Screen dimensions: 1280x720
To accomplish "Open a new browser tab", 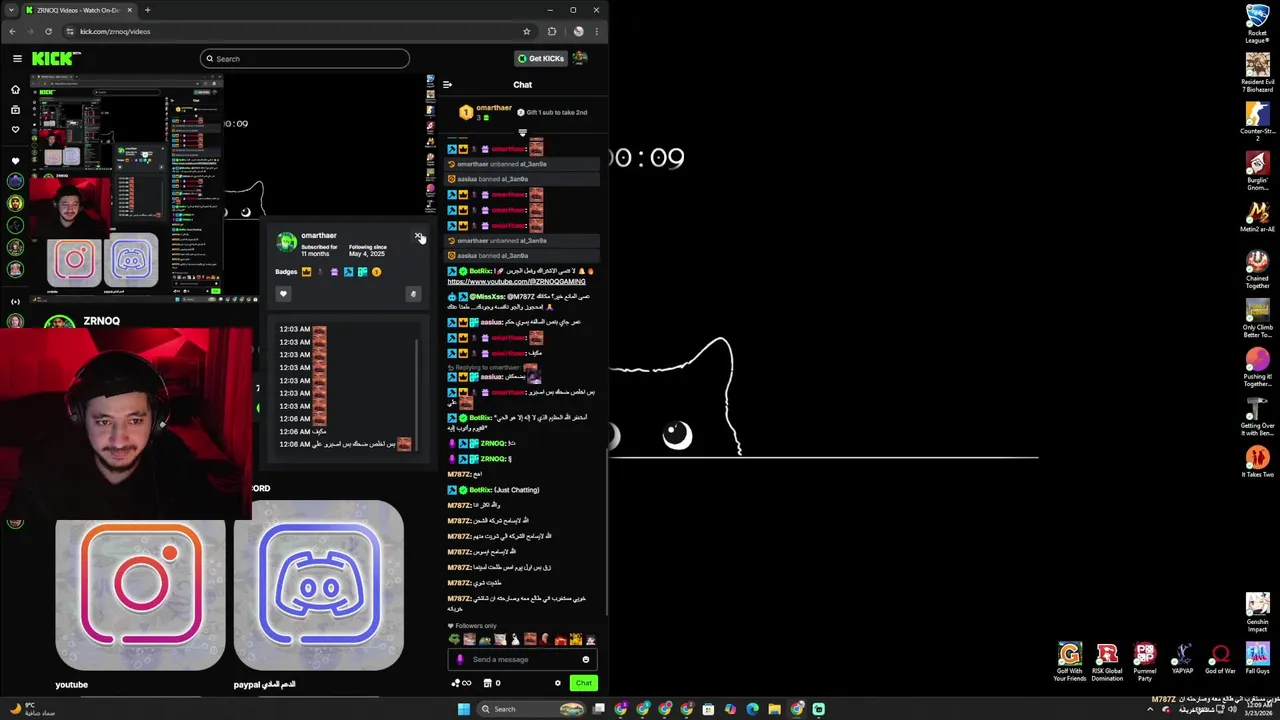I will 147,10.
